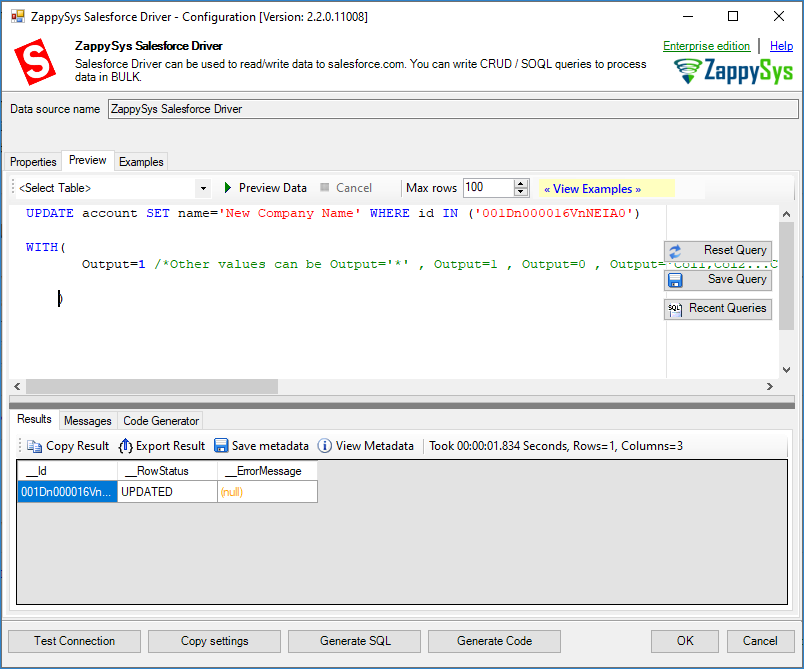Click the green Preview Data play icon

[x=228, y=188]
